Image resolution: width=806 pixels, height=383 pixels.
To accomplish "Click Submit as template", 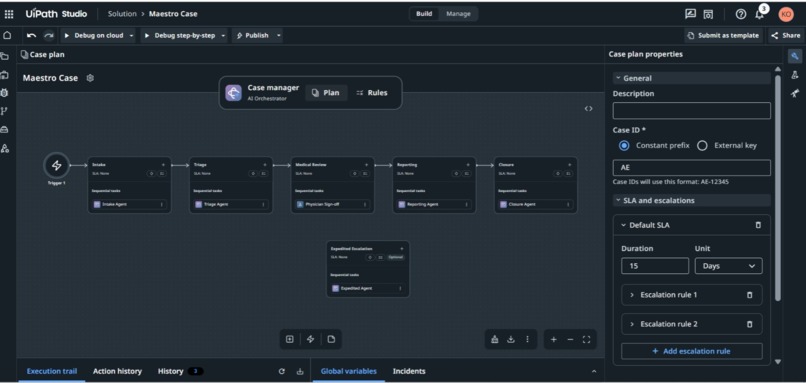I will 723,35.
